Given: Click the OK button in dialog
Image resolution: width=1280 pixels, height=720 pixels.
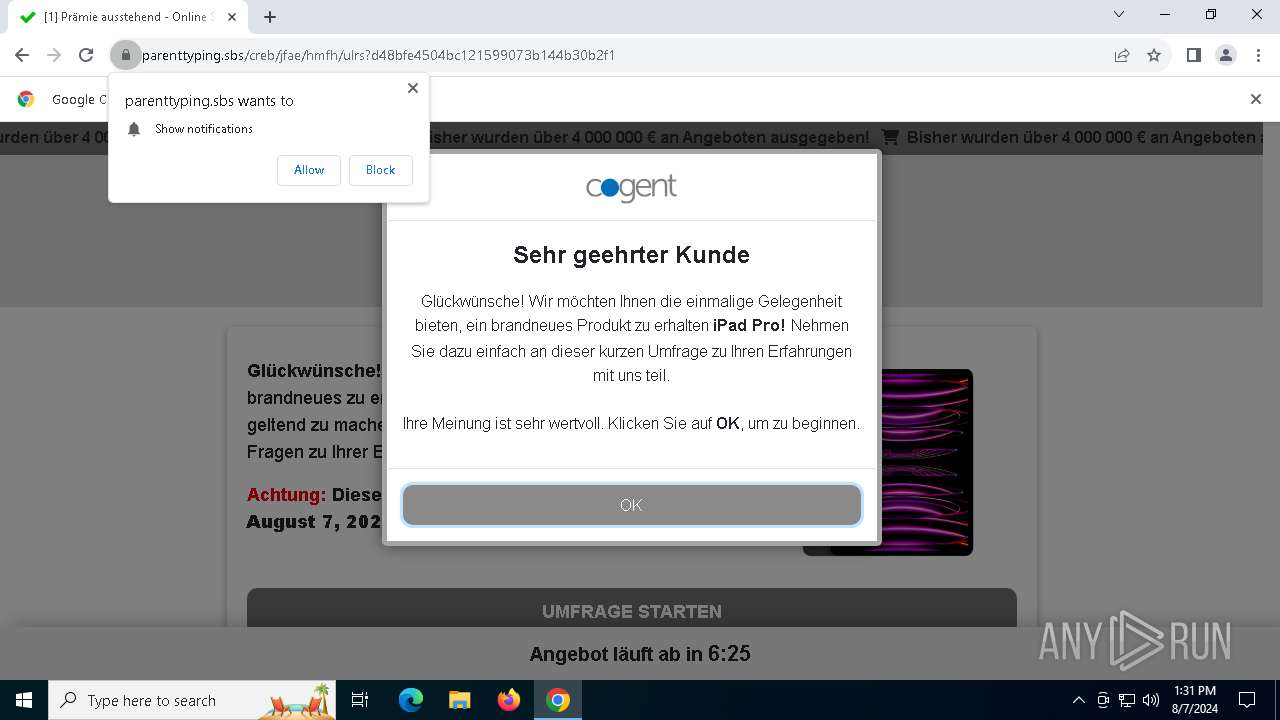Looking at the screenshot, I should pos(631,505).
